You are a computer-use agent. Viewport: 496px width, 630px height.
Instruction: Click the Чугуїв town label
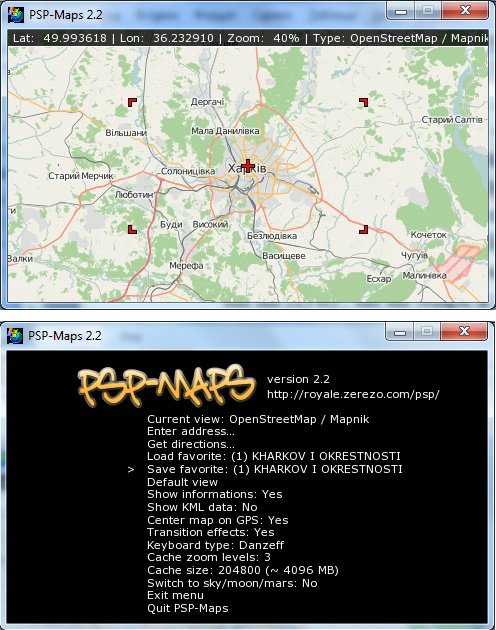click(414, 255)
